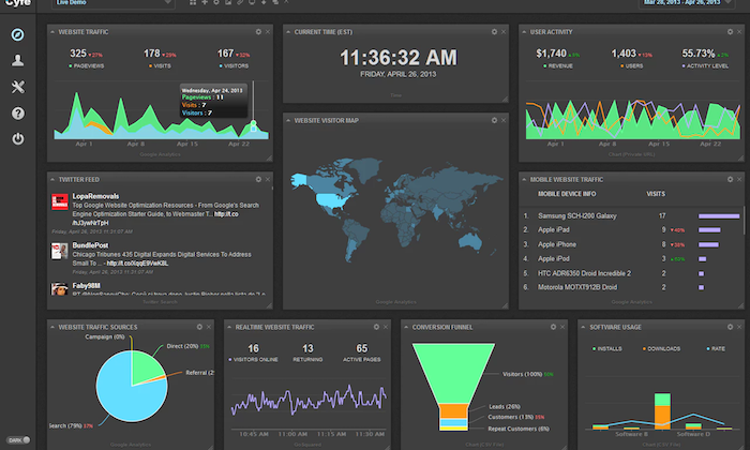
Task: Open the tools wrench icon in sidebar
Action: click(18, 87)
